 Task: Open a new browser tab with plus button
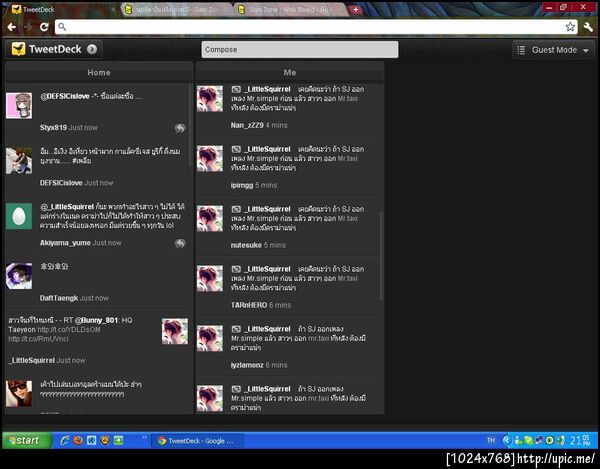[355, 10]
